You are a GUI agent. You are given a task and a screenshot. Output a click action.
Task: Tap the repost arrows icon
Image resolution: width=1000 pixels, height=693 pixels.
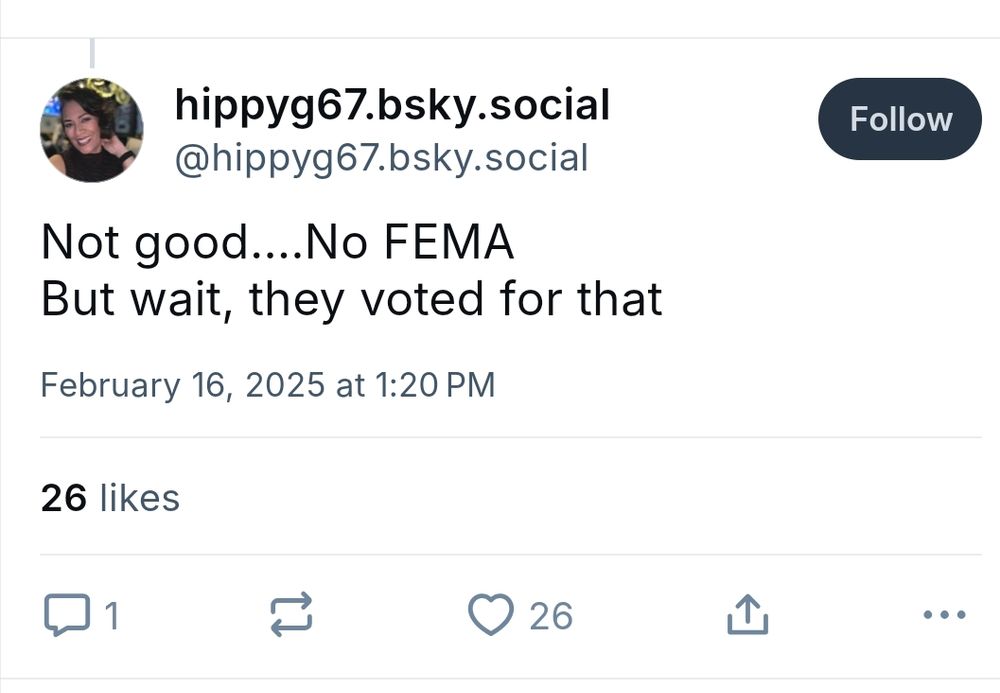pyautogui.click(x=292, y=615)
